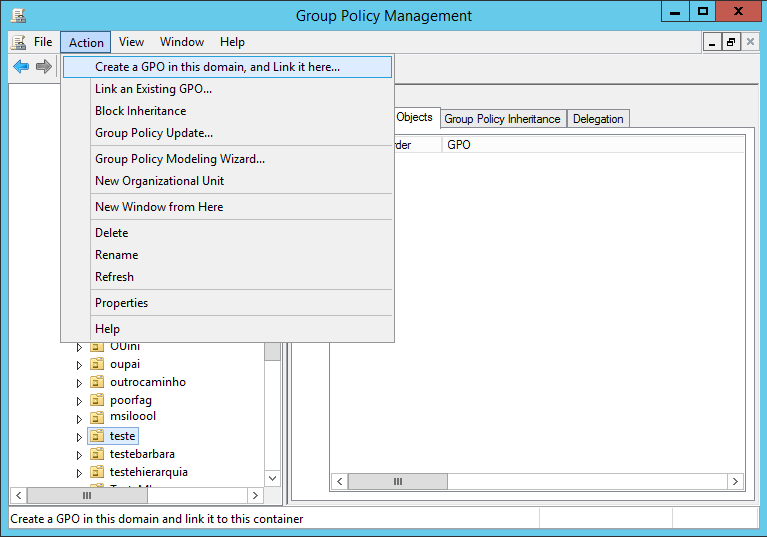Viewport: 767px width, 537px height.
Task: Click the poorfag OU folder icon
Action: [97, 400]
